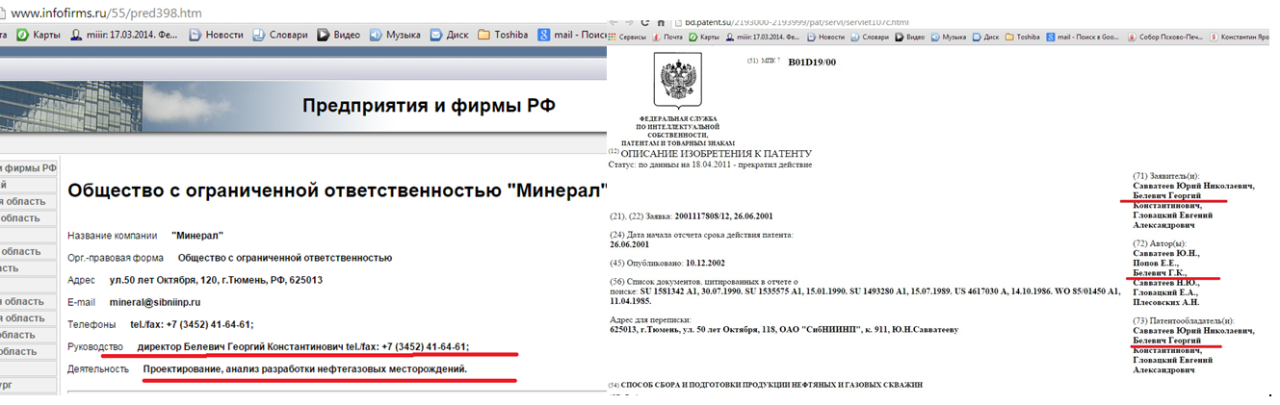Open the mail - Поиск bookmark in left browser
The image size is (1280, 405).
[573, 34]
